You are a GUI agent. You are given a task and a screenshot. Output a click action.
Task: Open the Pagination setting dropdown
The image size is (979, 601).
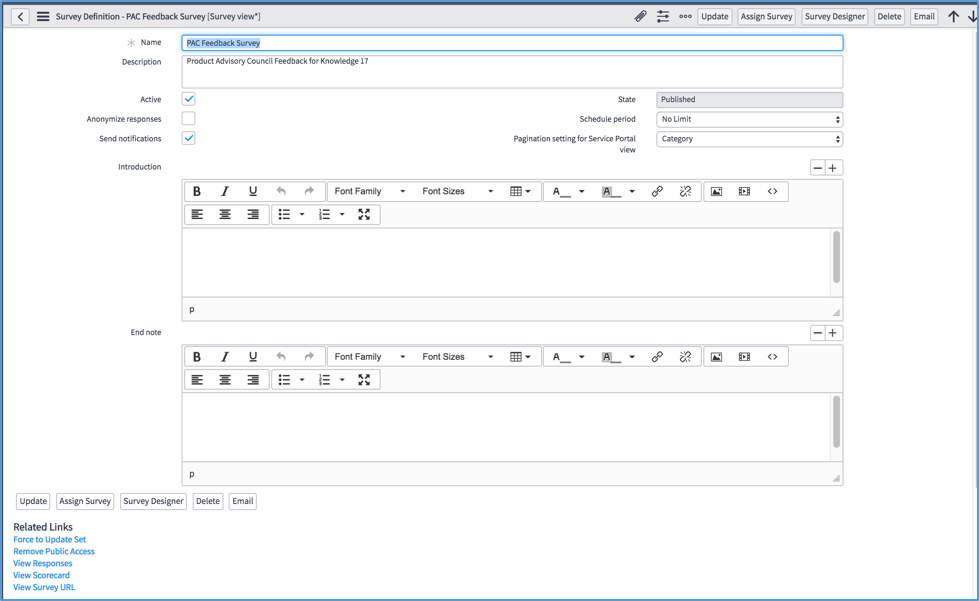coord(749,138)
